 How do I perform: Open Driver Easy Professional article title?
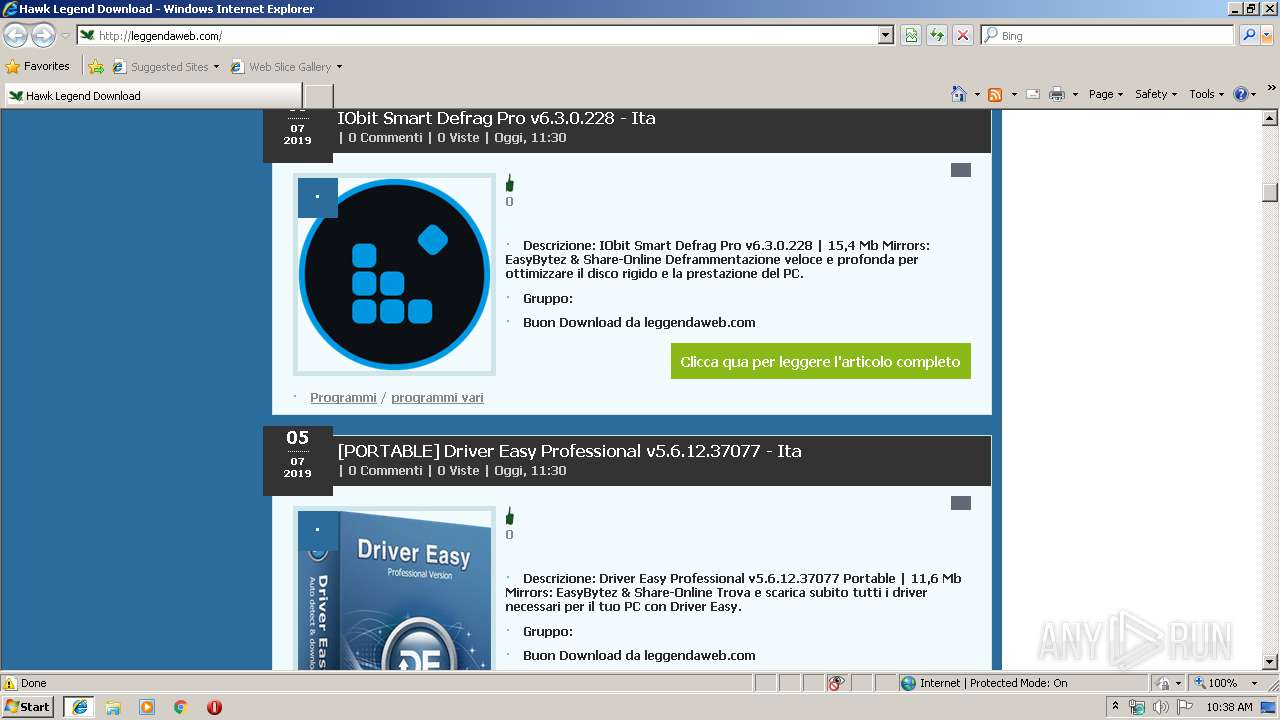click(570, 451)
